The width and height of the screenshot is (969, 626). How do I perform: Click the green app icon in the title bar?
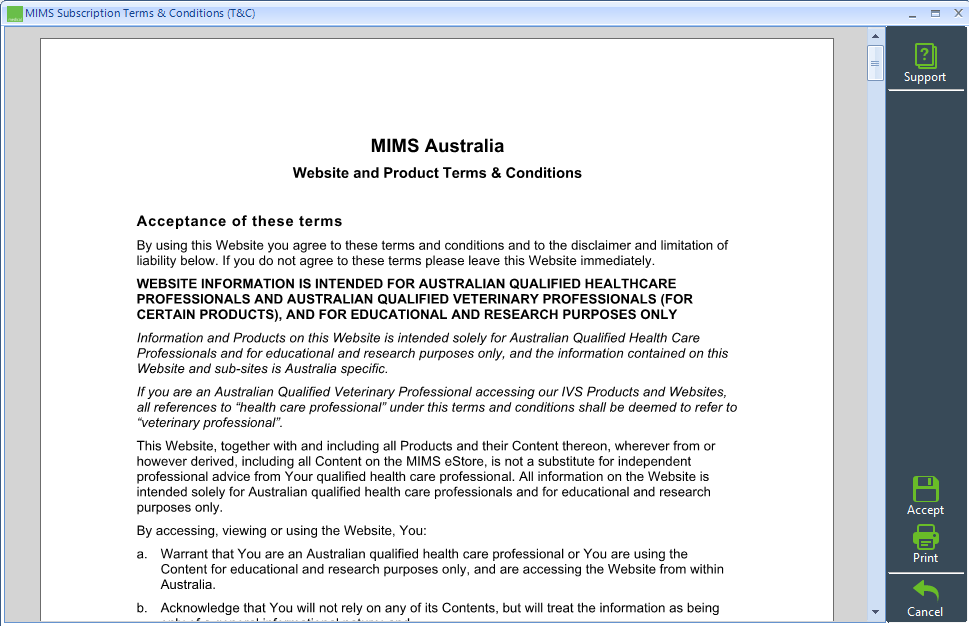[x=14, y=14]
